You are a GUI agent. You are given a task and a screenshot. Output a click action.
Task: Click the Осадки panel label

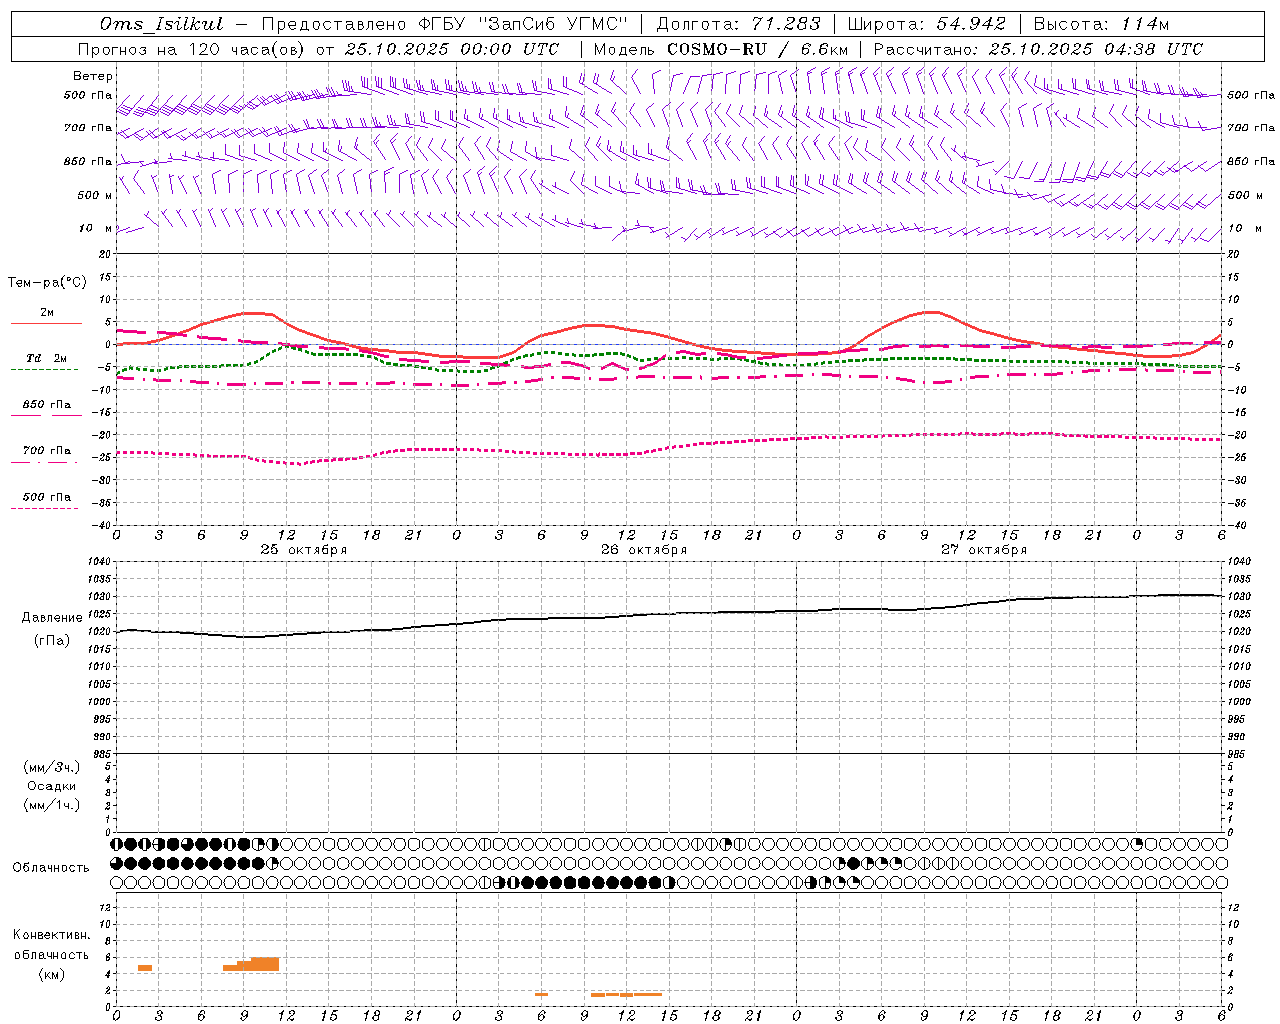coord(52,786)
